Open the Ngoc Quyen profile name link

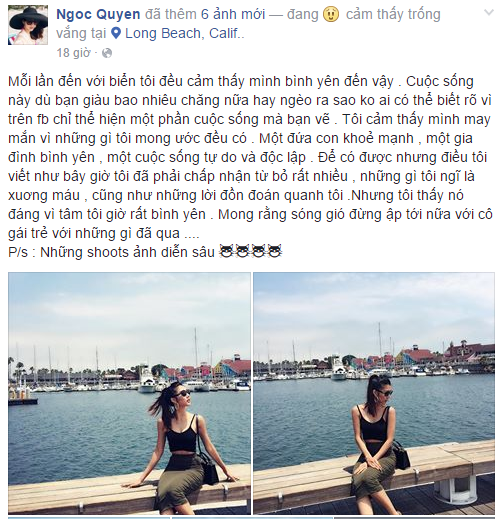tap(98, 14)
